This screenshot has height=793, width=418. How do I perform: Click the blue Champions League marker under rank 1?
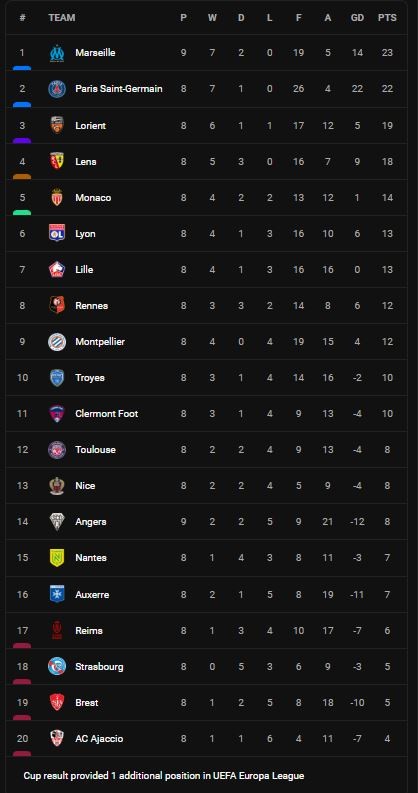click(x=22, y=68)
